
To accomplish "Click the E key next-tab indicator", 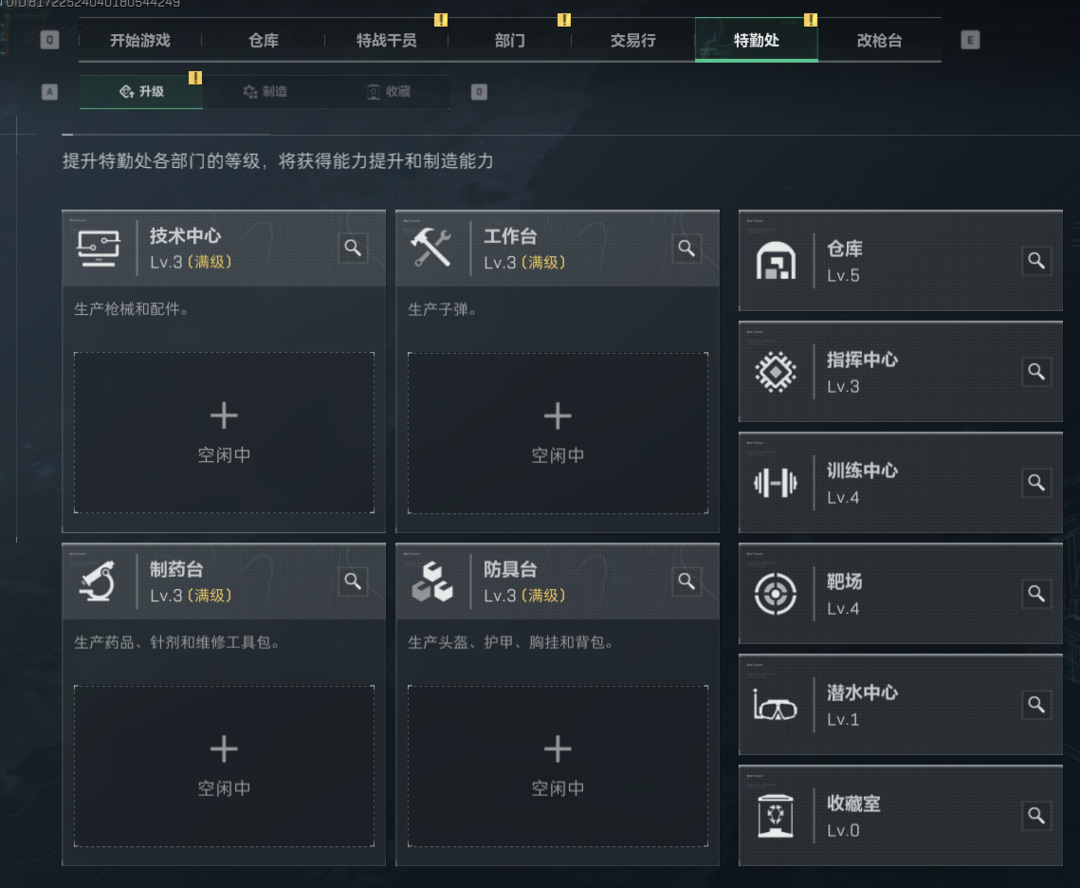I will 970,40.
